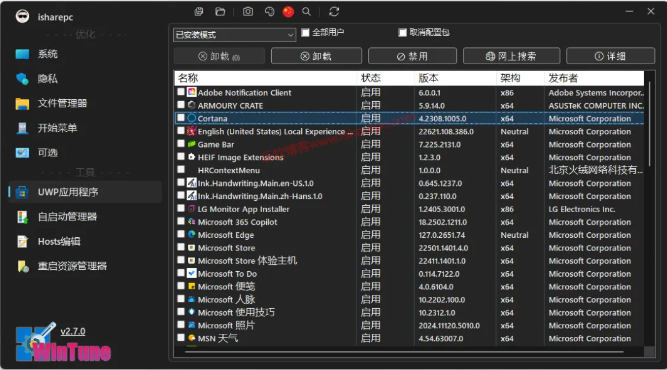Check the Microsoft Edge checkbox

tap(181, 234)
